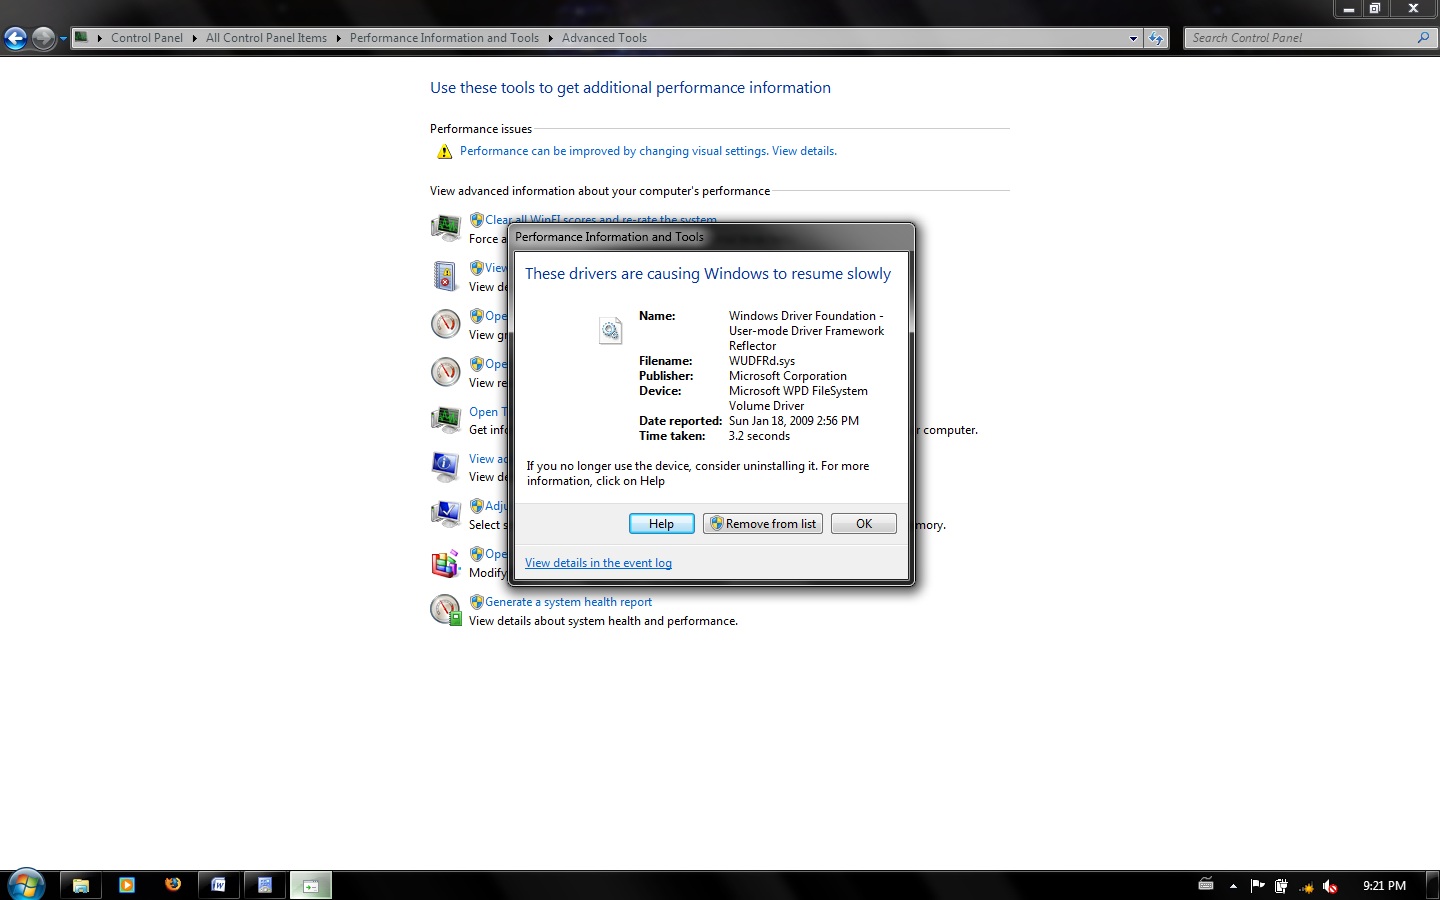1440x900 pixels.
Task: Expand the root arrow before the Control Panel breadcrumb
Action: tap(100, 38)
